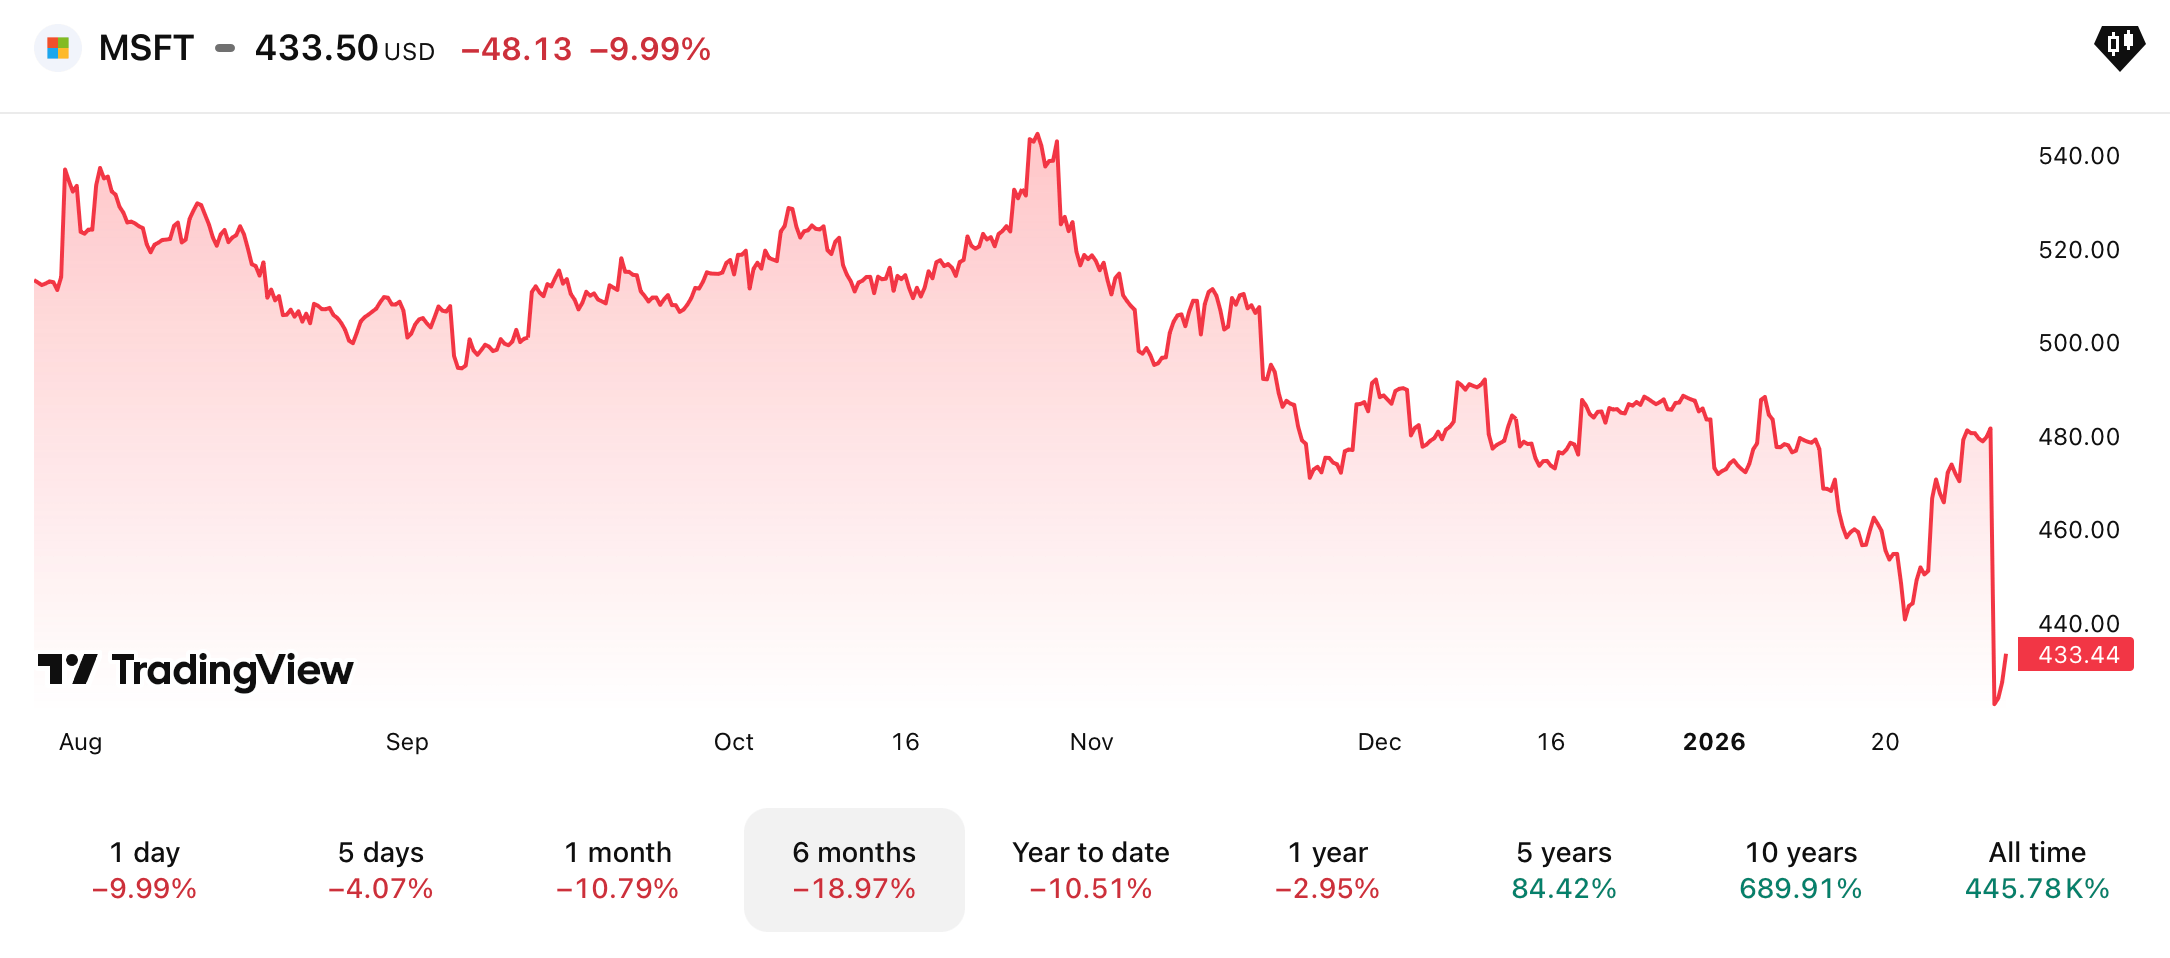
Task: Open the candlestick chart icon at top right
Action: pos(2119,45)
